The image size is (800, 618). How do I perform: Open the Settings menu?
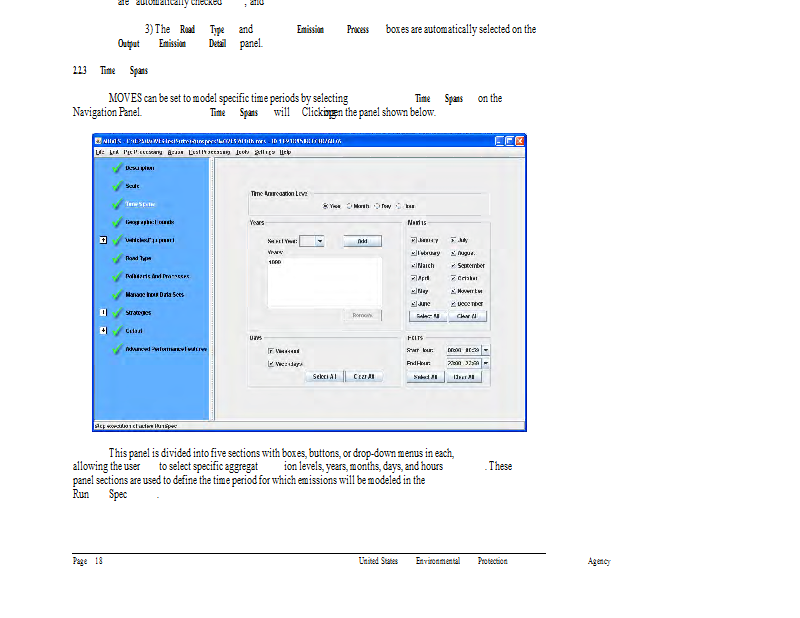point(265,152)
